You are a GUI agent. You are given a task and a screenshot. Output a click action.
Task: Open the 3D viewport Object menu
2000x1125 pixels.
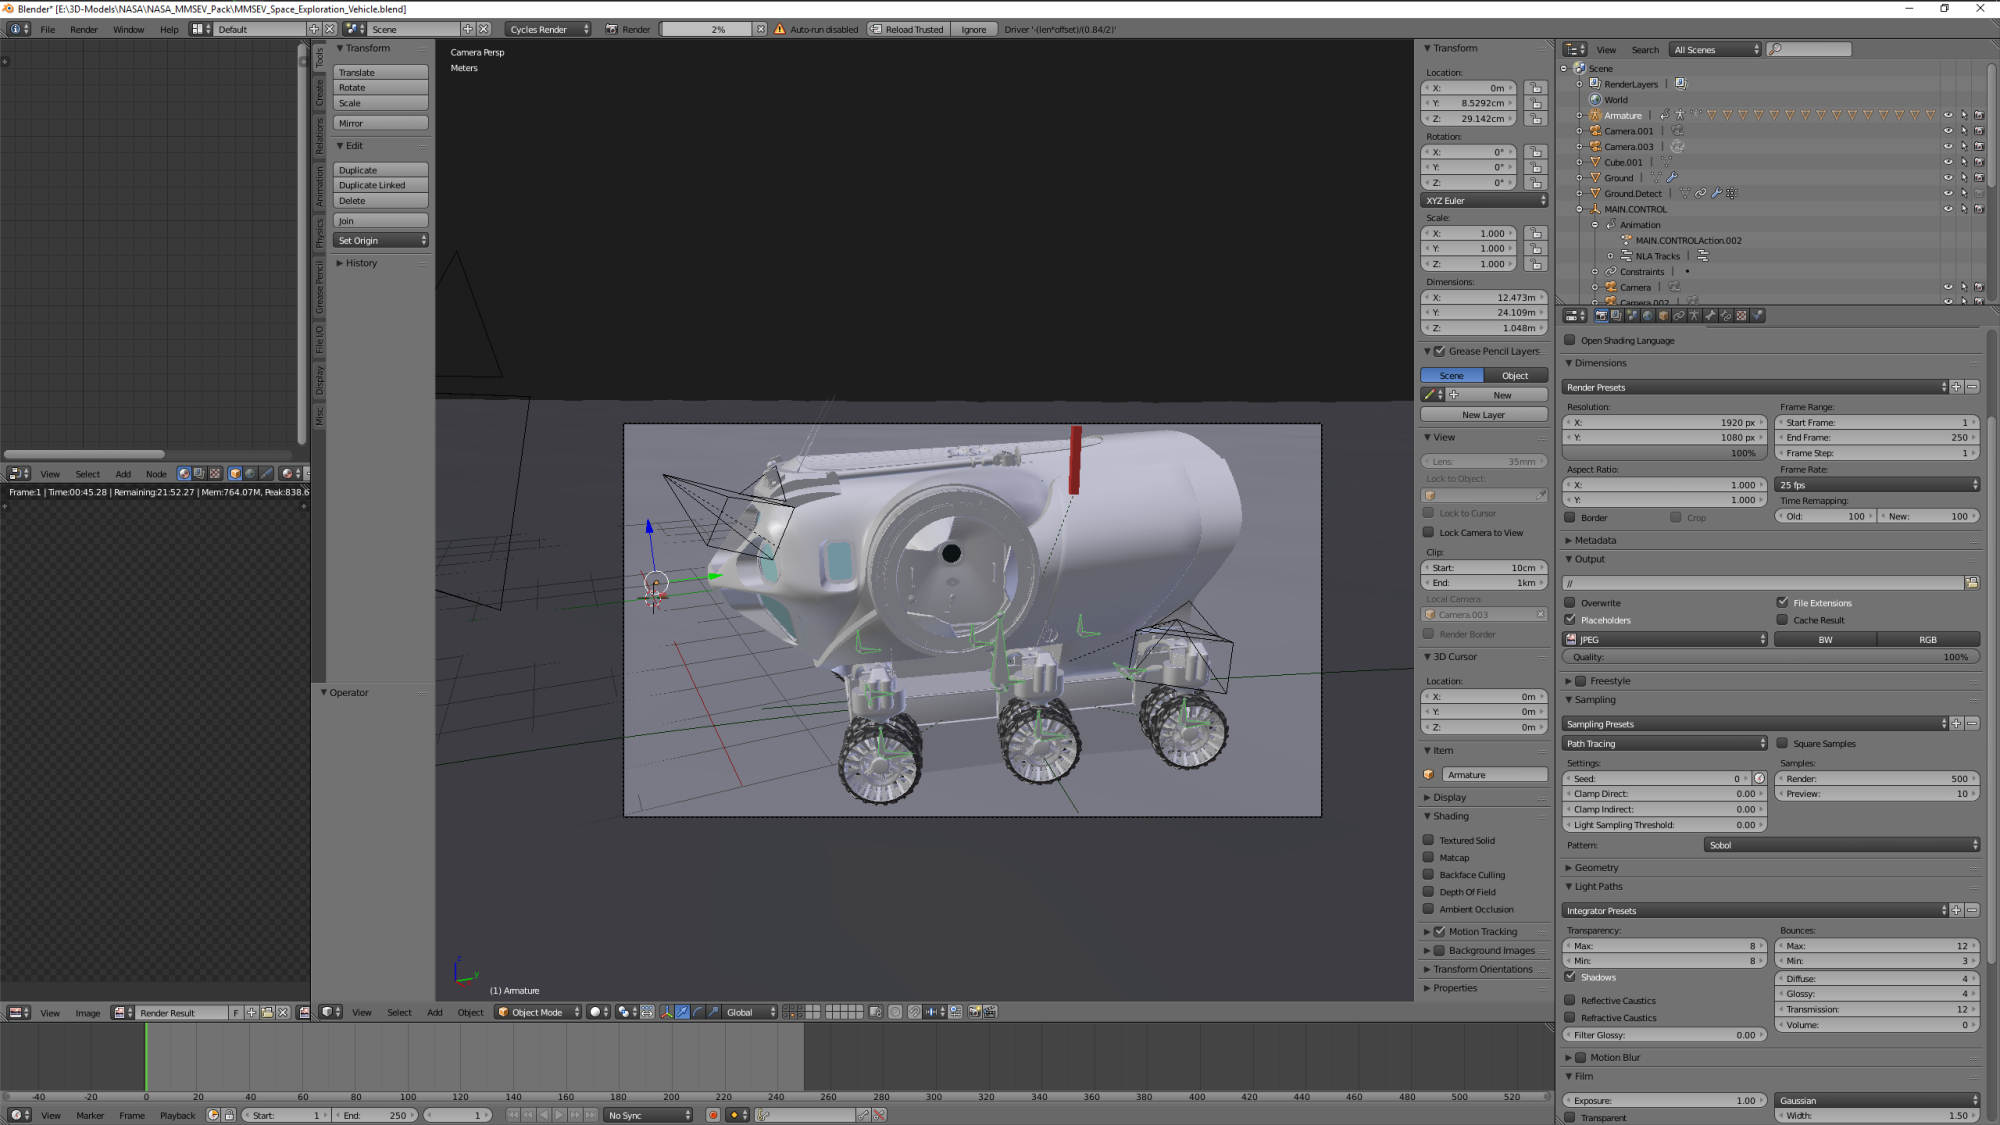click(x=470, y=1012)
